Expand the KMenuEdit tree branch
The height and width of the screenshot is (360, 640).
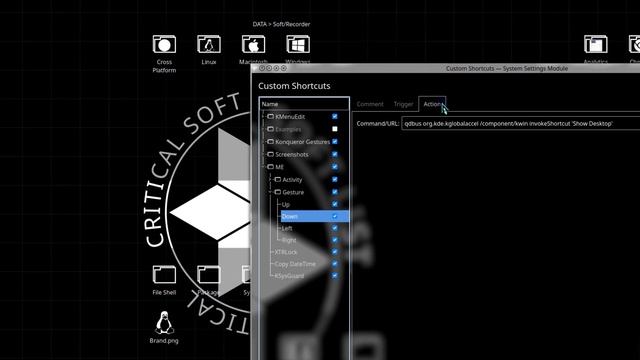tap(263, 117)
